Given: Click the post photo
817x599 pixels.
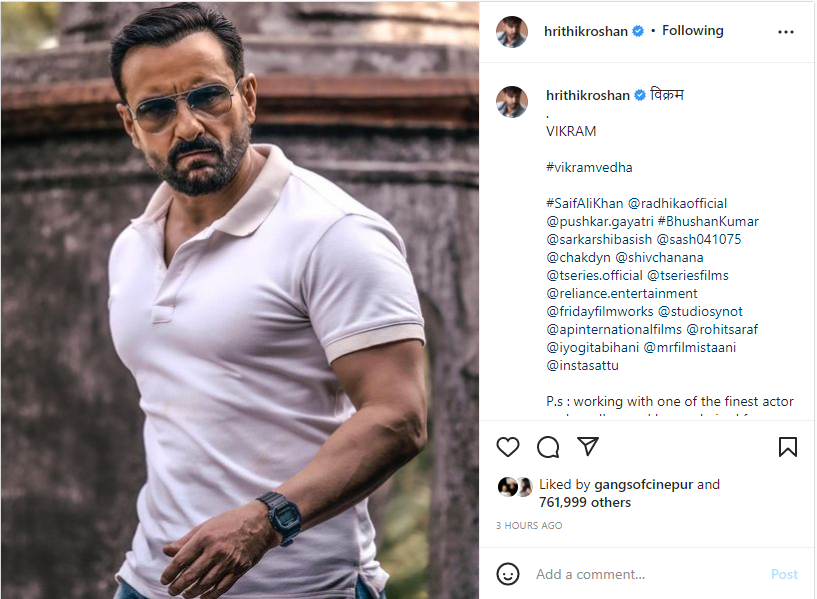Looking at the screenshot, I should (x=240, y=300).
